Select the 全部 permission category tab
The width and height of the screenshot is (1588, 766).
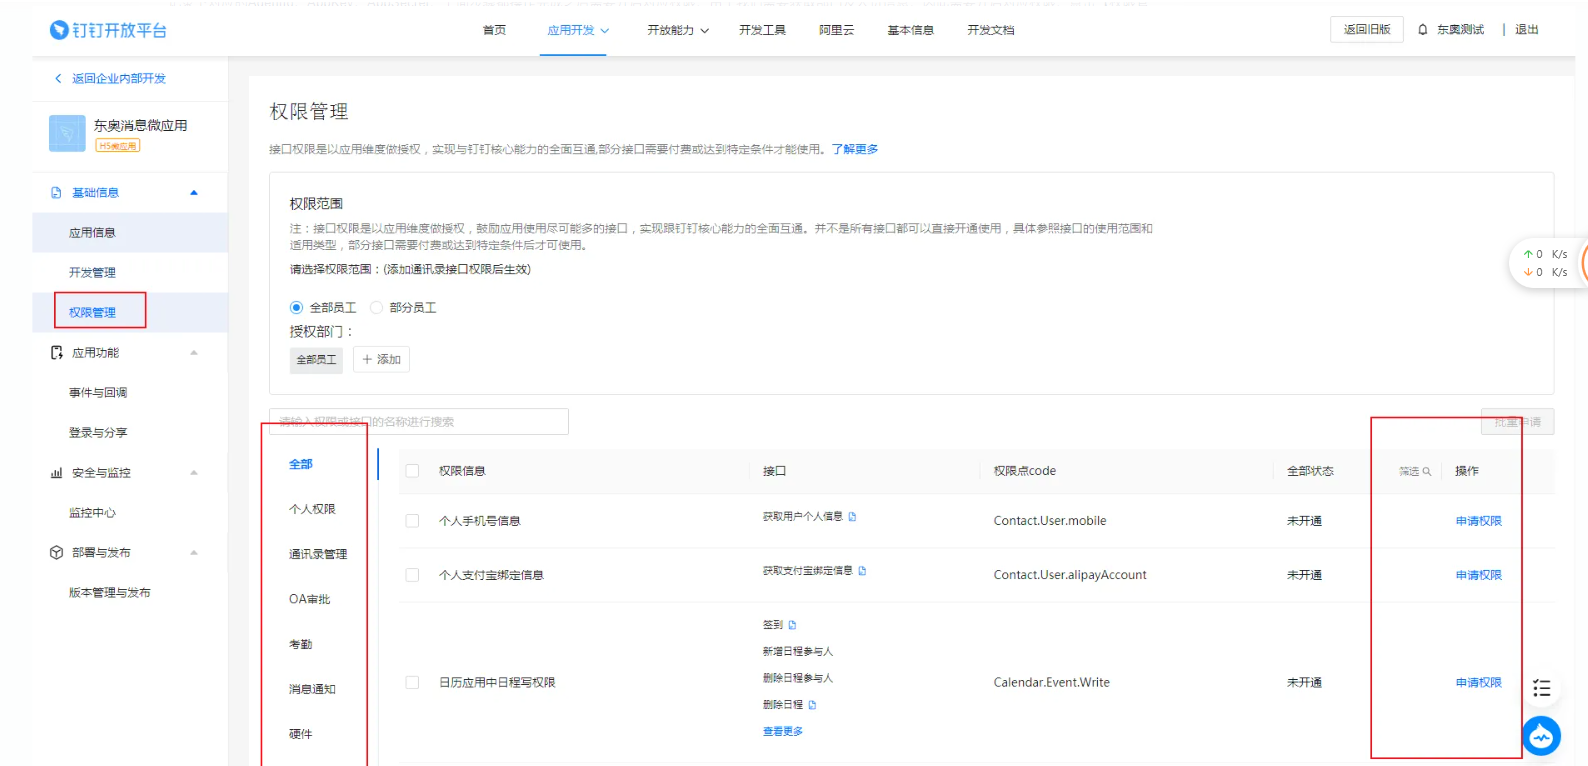click(301, 464)
